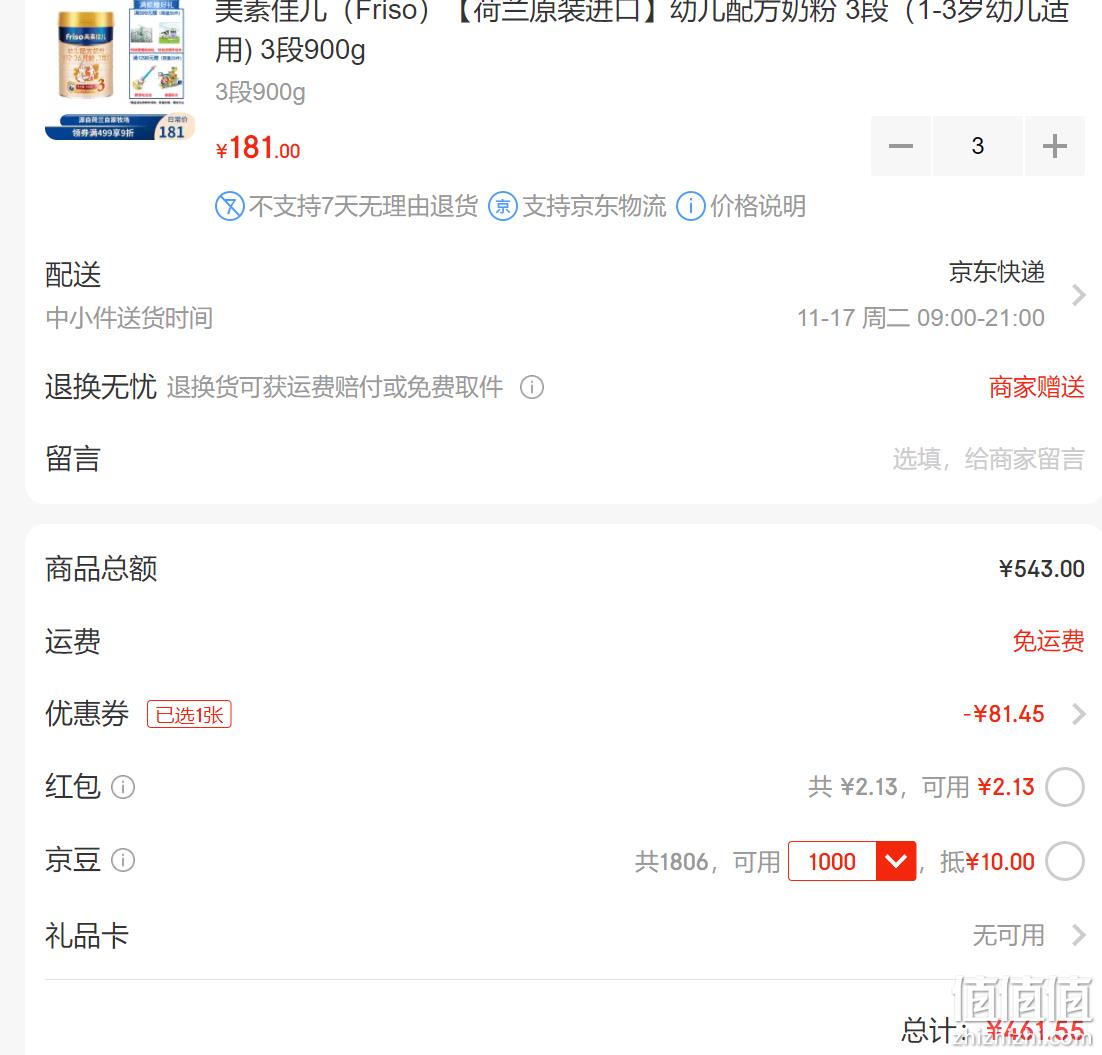Open the price explanation info icon
This screenshot has height=1055, width=1102.
[691, 207]
